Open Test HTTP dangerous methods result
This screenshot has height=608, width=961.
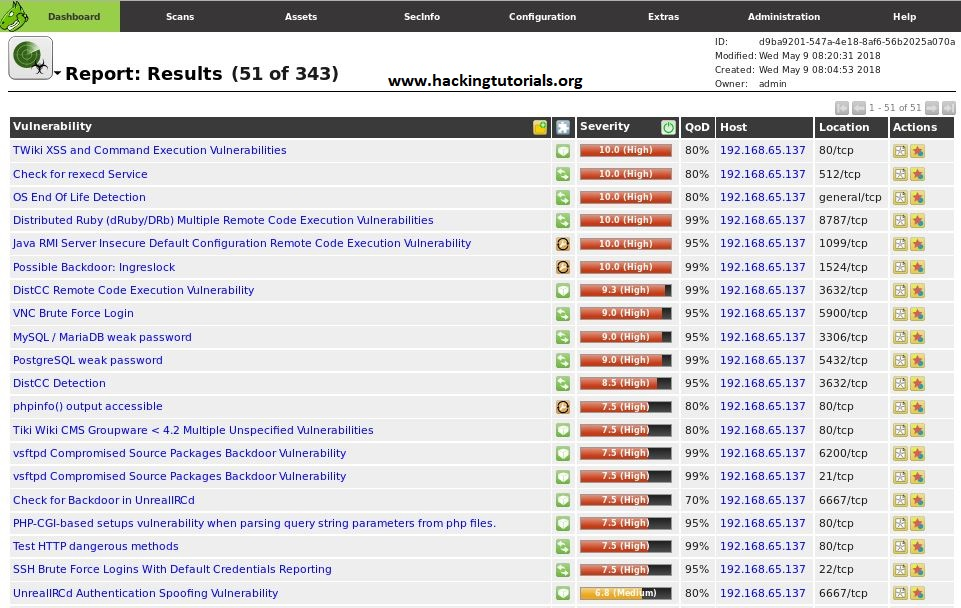[96, 546]
